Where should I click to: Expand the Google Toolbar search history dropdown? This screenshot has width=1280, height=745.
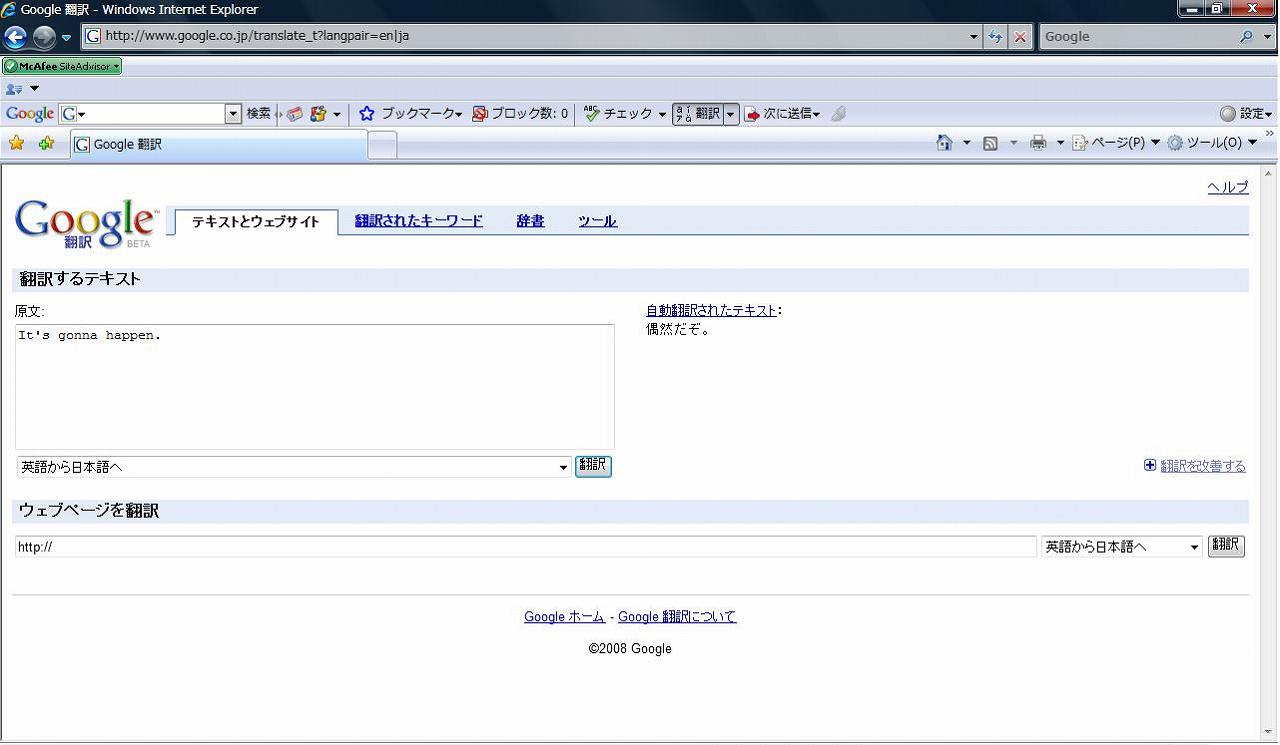point(234,114)
